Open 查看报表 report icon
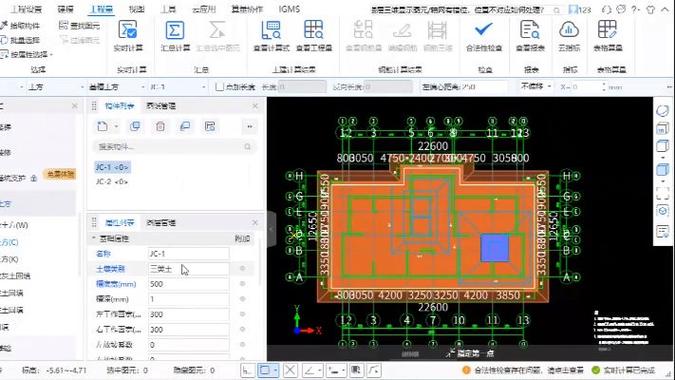675x380 pixels. 530,37
